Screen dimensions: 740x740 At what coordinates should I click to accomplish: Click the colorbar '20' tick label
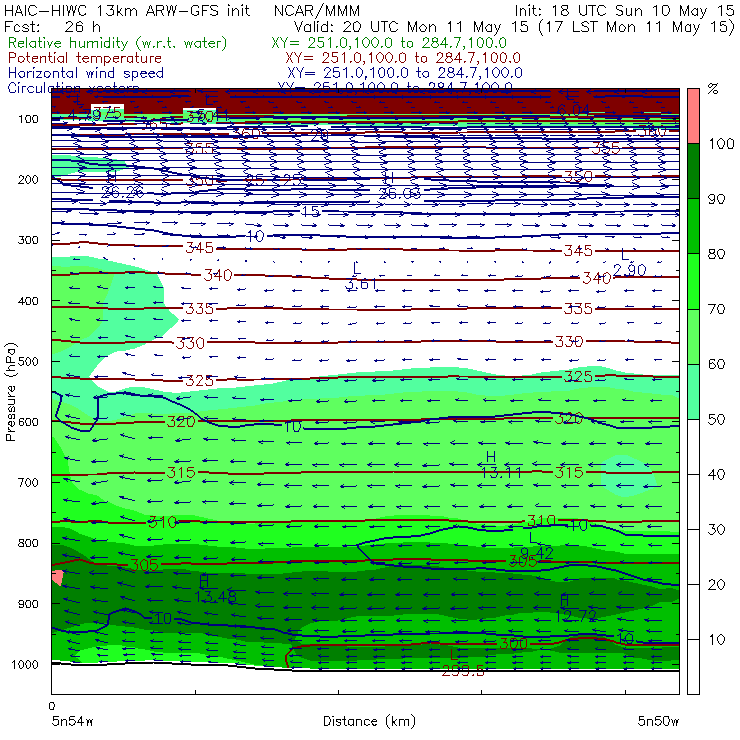(x=717, y=585)
